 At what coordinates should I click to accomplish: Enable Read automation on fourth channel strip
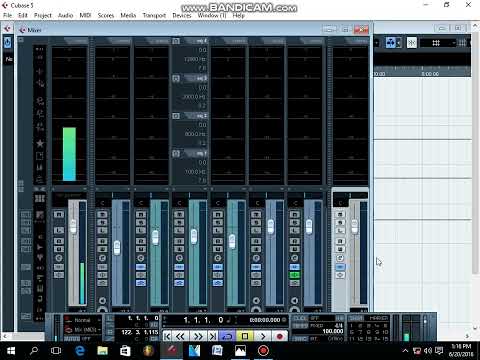pyautogui.click(x=179, y=241)
